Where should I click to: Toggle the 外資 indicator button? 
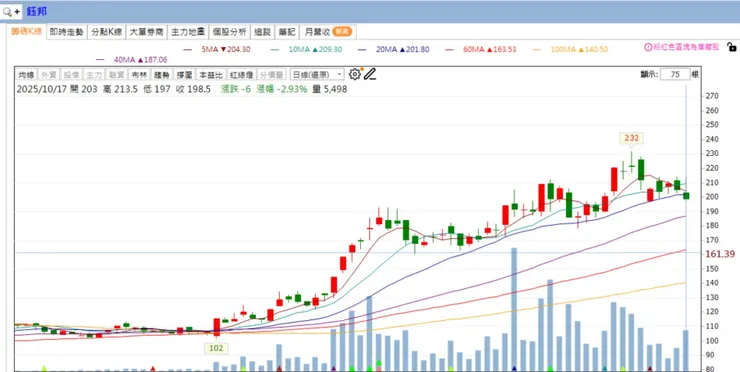pos(49,75)
